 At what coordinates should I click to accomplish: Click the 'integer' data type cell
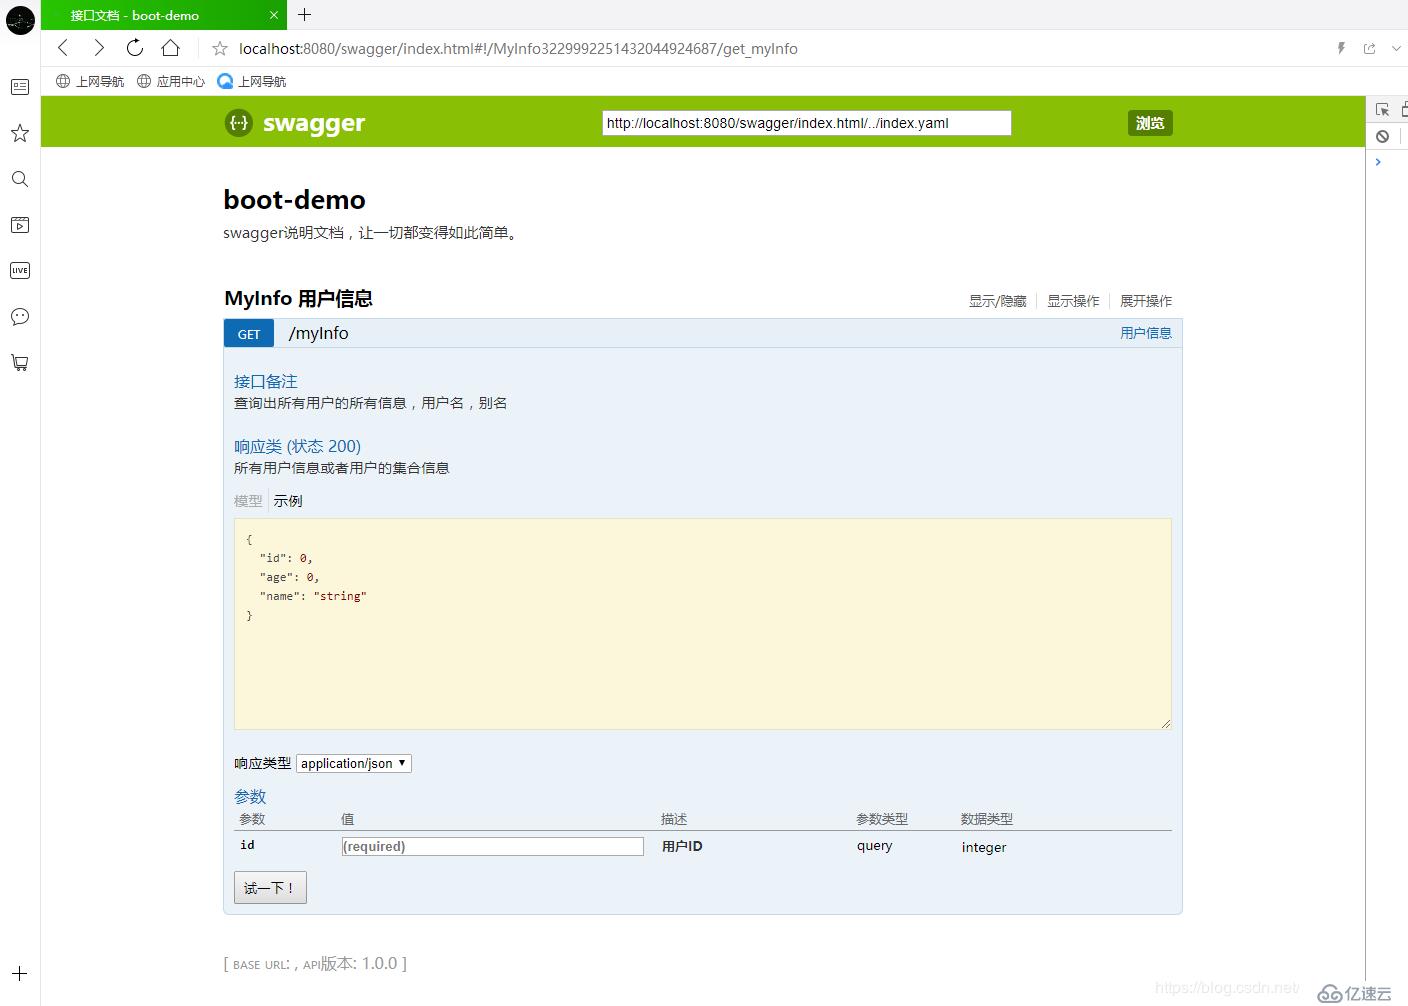(x=984, y=847)
